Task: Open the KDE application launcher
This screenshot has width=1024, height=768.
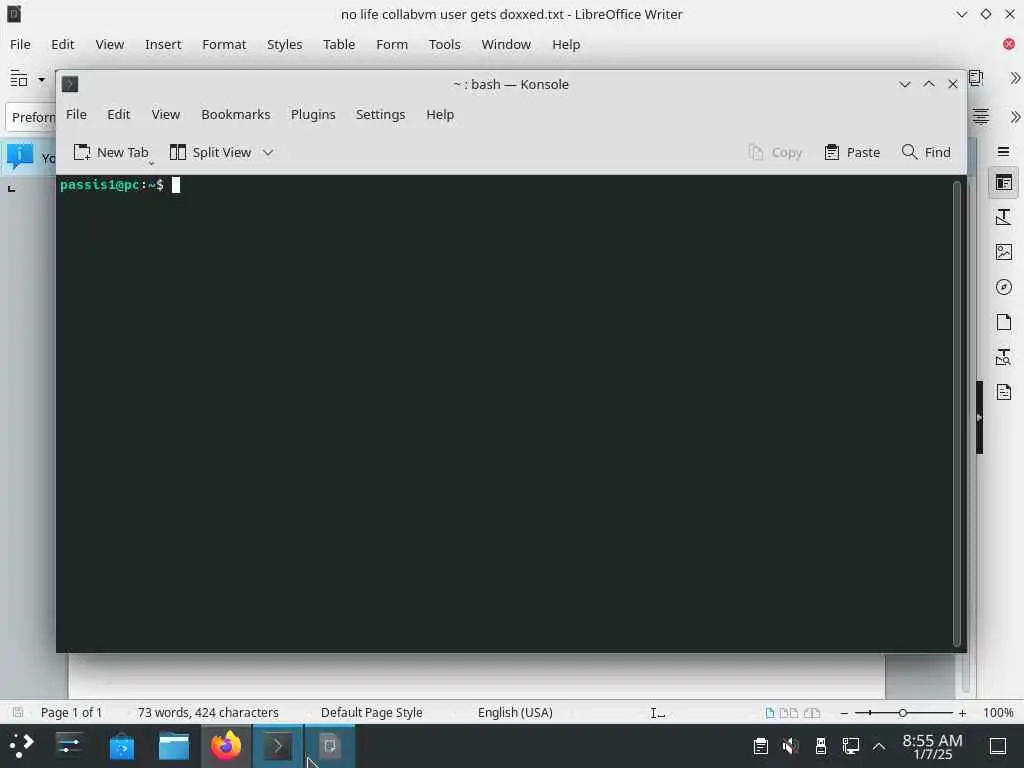Action: click(x=21, y=745)
